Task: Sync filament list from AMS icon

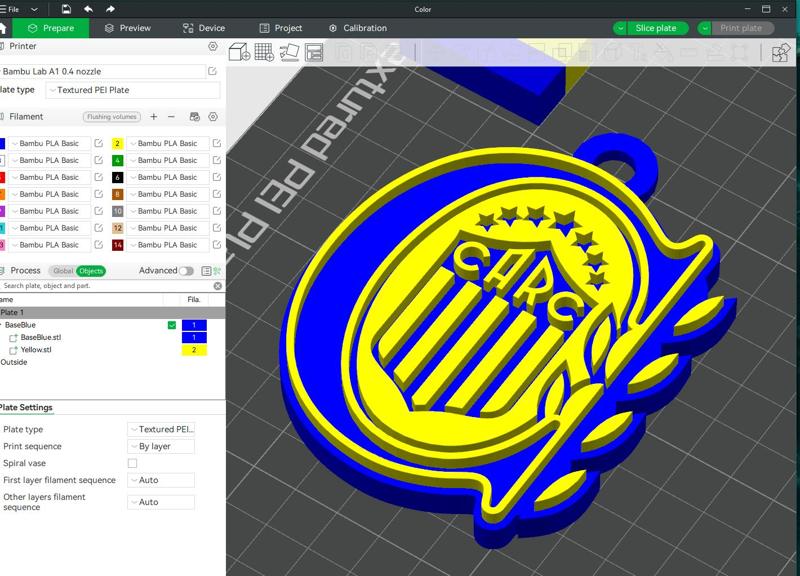Action: 195,117
